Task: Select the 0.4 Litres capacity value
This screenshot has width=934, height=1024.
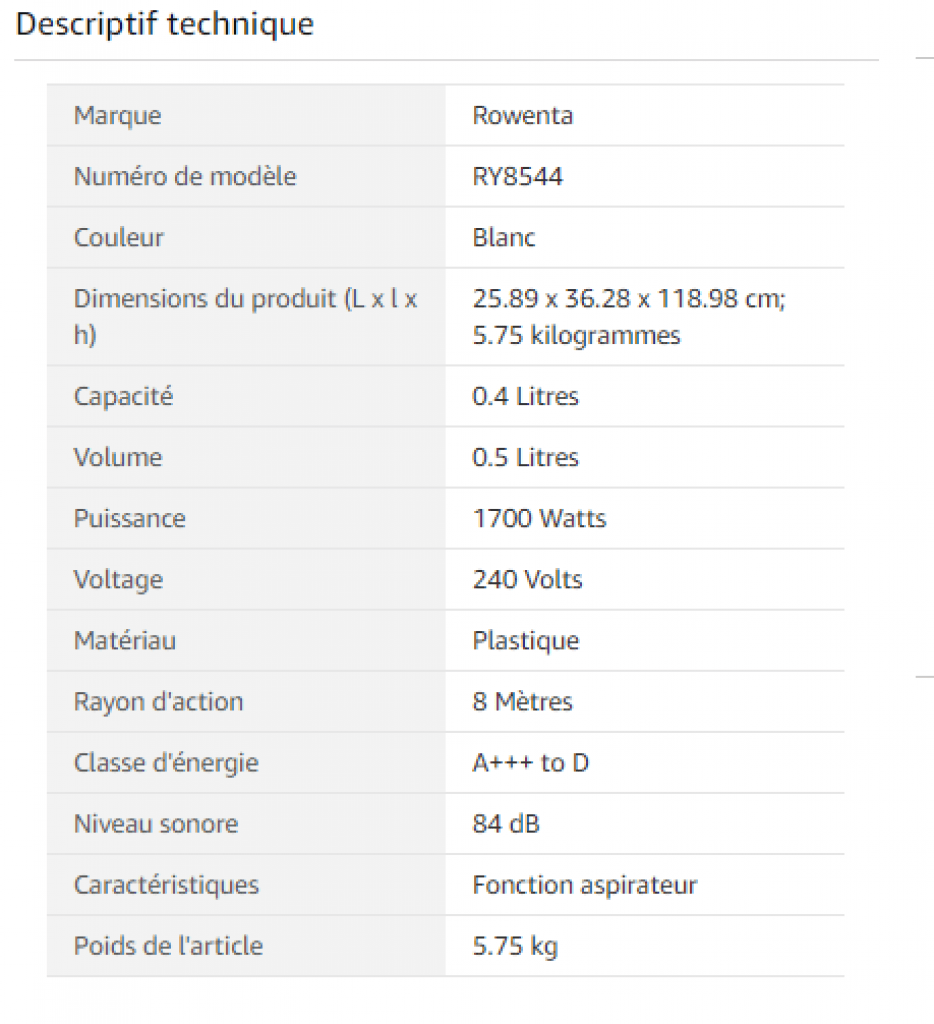Action: pos(525,396)
